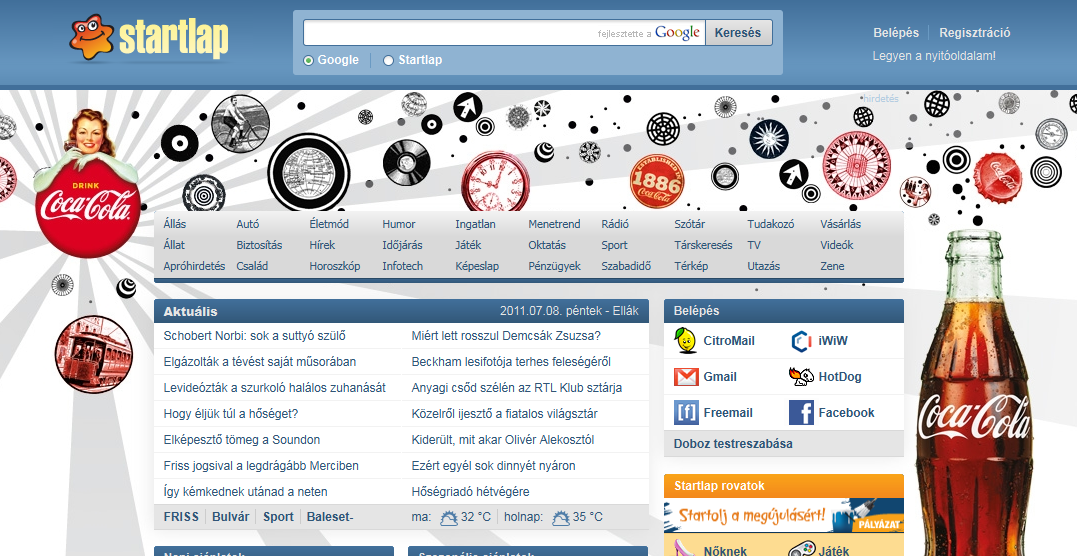Open the Facebook icon
This screenshot has width=1077, height=556.
(801, 412)
